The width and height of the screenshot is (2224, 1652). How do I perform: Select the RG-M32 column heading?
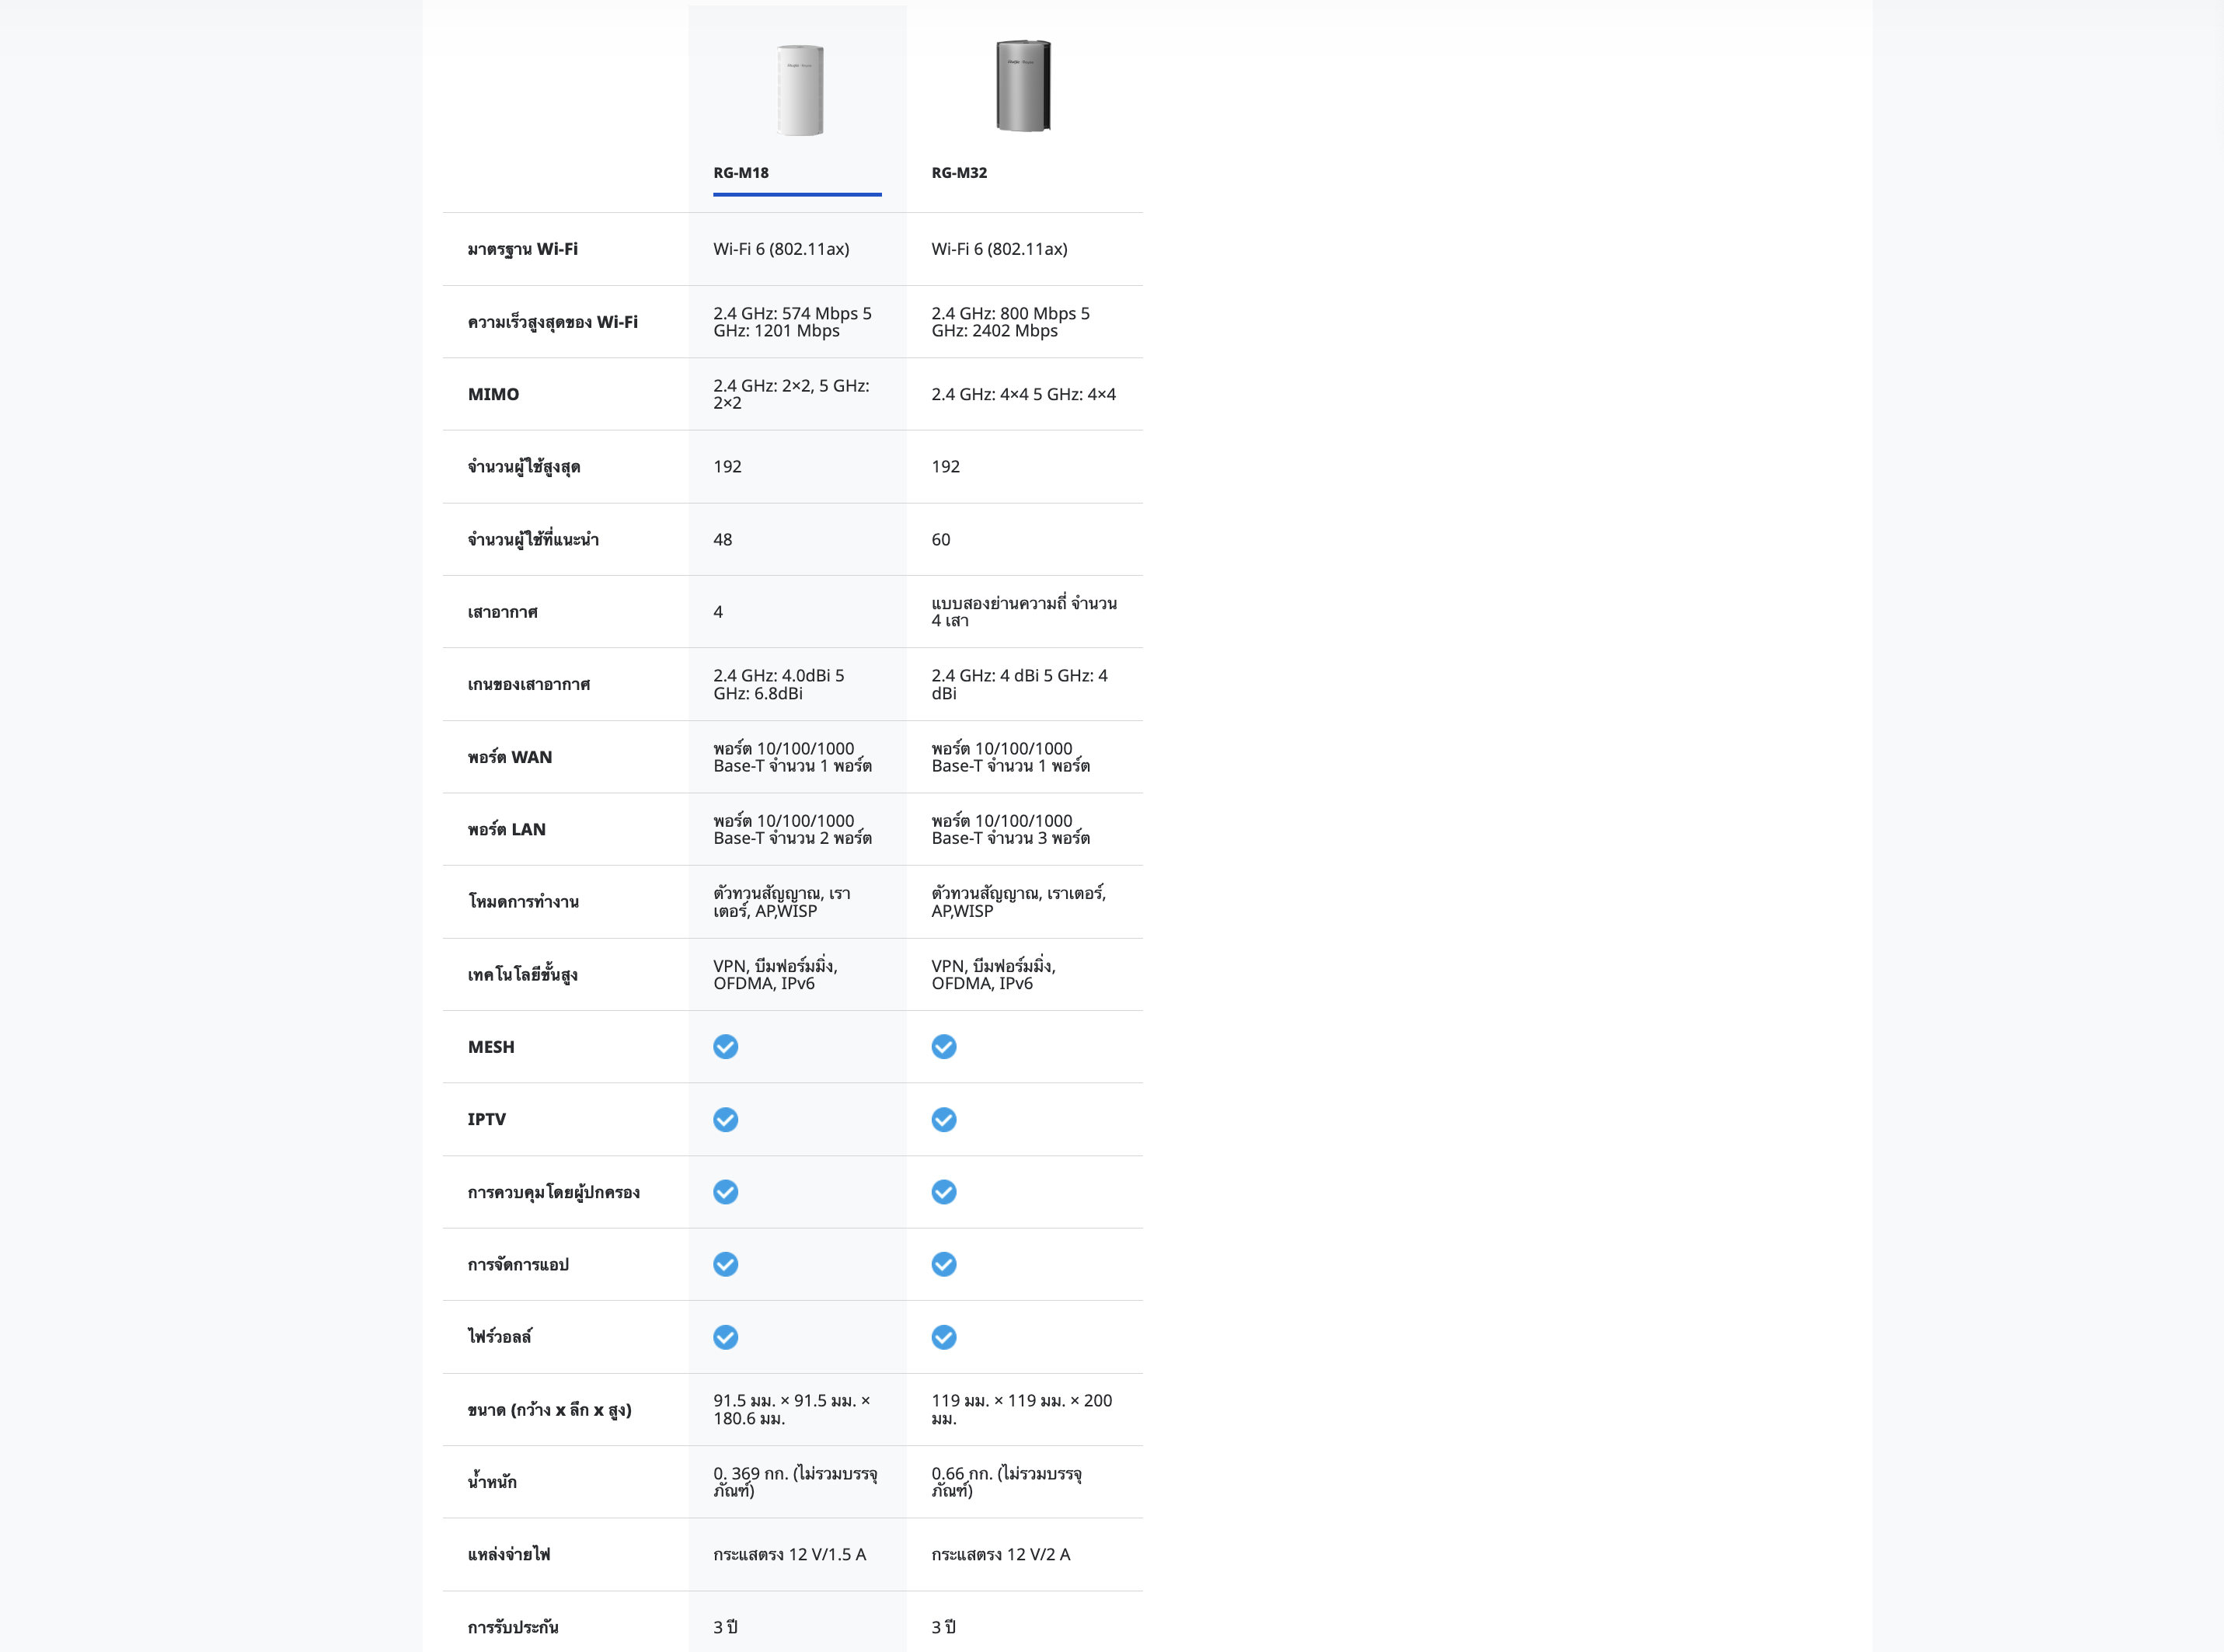959,172
